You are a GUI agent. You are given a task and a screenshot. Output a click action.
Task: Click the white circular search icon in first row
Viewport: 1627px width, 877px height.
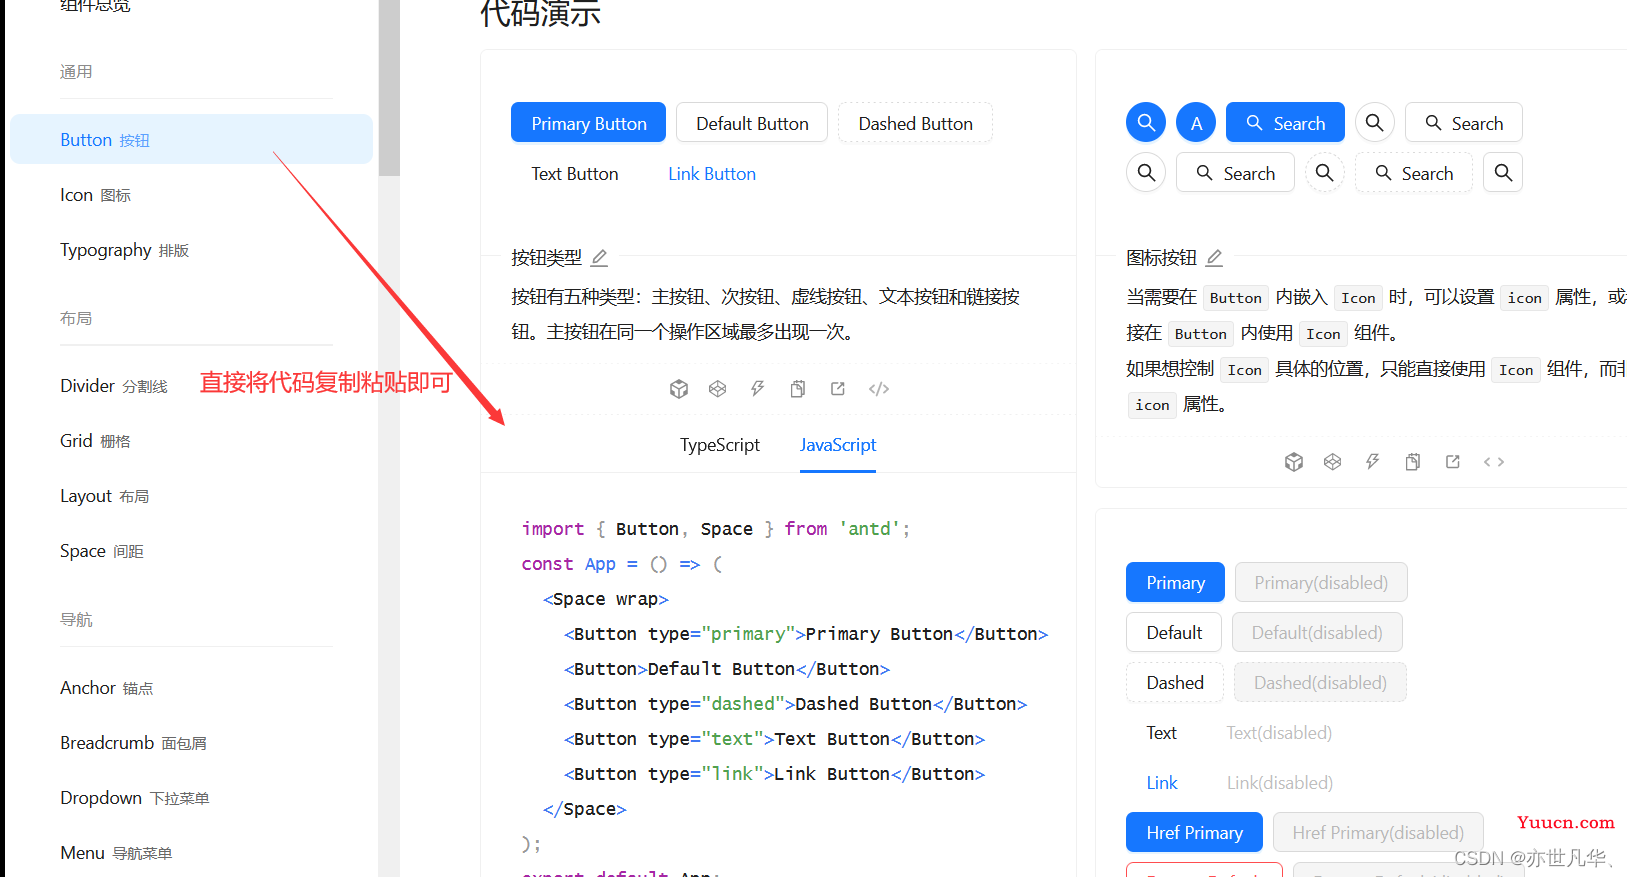click(1375, 122)
